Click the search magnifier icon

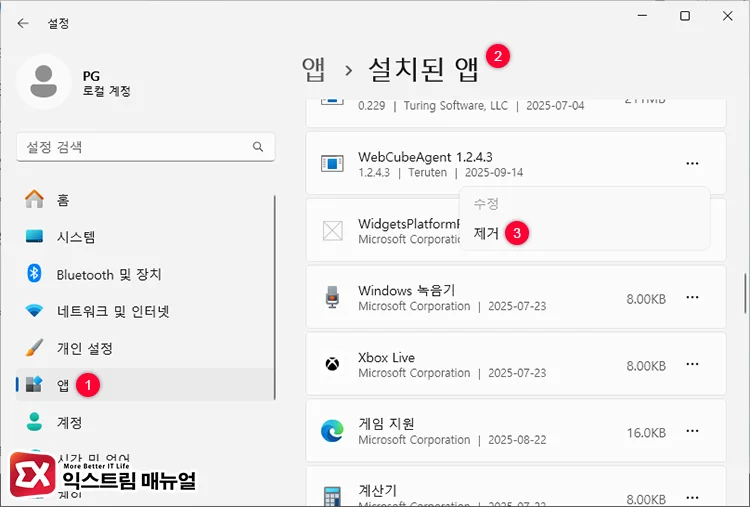coord(258,147)
